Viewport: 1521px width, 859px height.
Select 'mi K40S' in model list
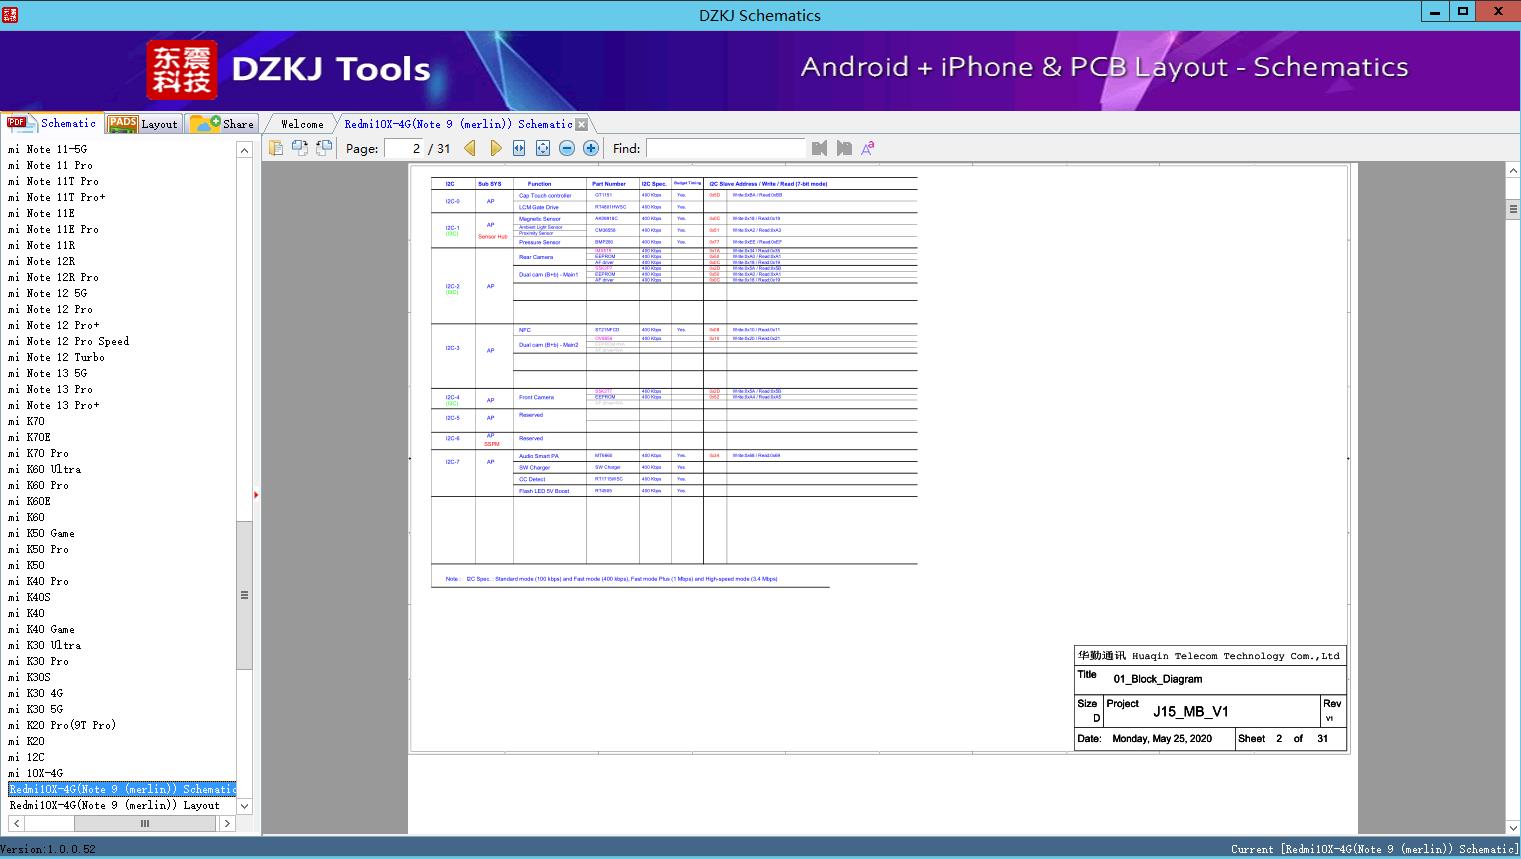tap(29, 597)
